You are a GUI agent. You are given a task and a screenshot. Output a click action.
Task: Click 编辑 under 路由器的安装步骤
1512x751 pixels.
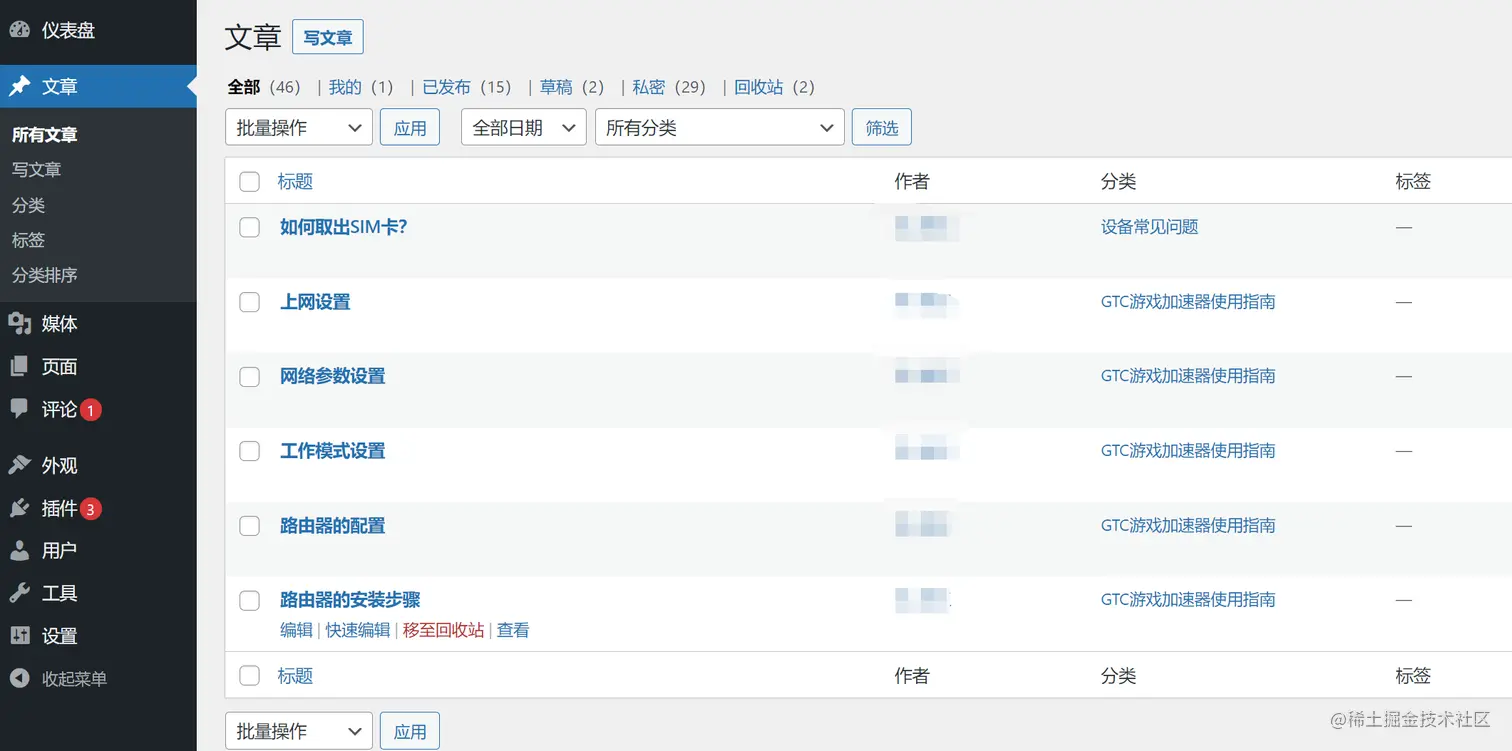[x=296, y=630]
